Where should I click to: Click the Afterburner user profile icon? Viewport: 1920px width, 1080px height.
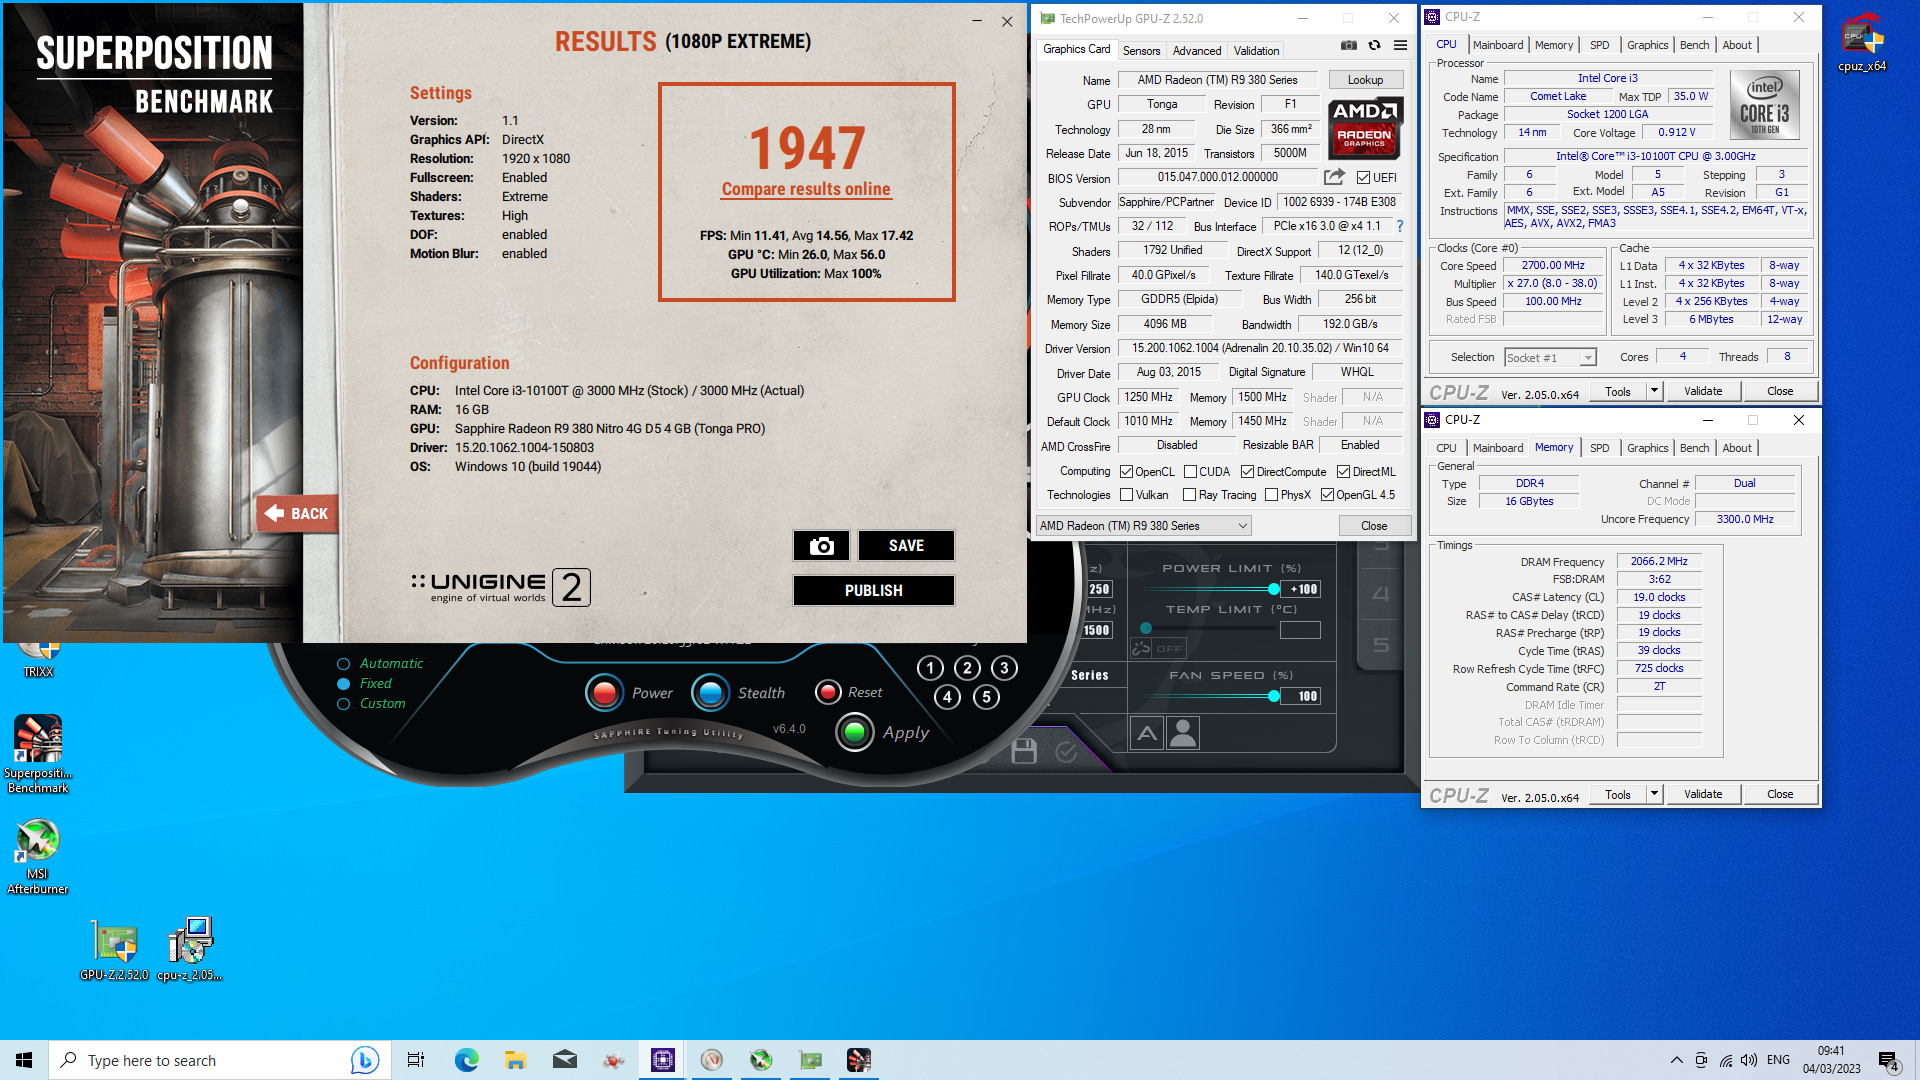(1183, 733)
